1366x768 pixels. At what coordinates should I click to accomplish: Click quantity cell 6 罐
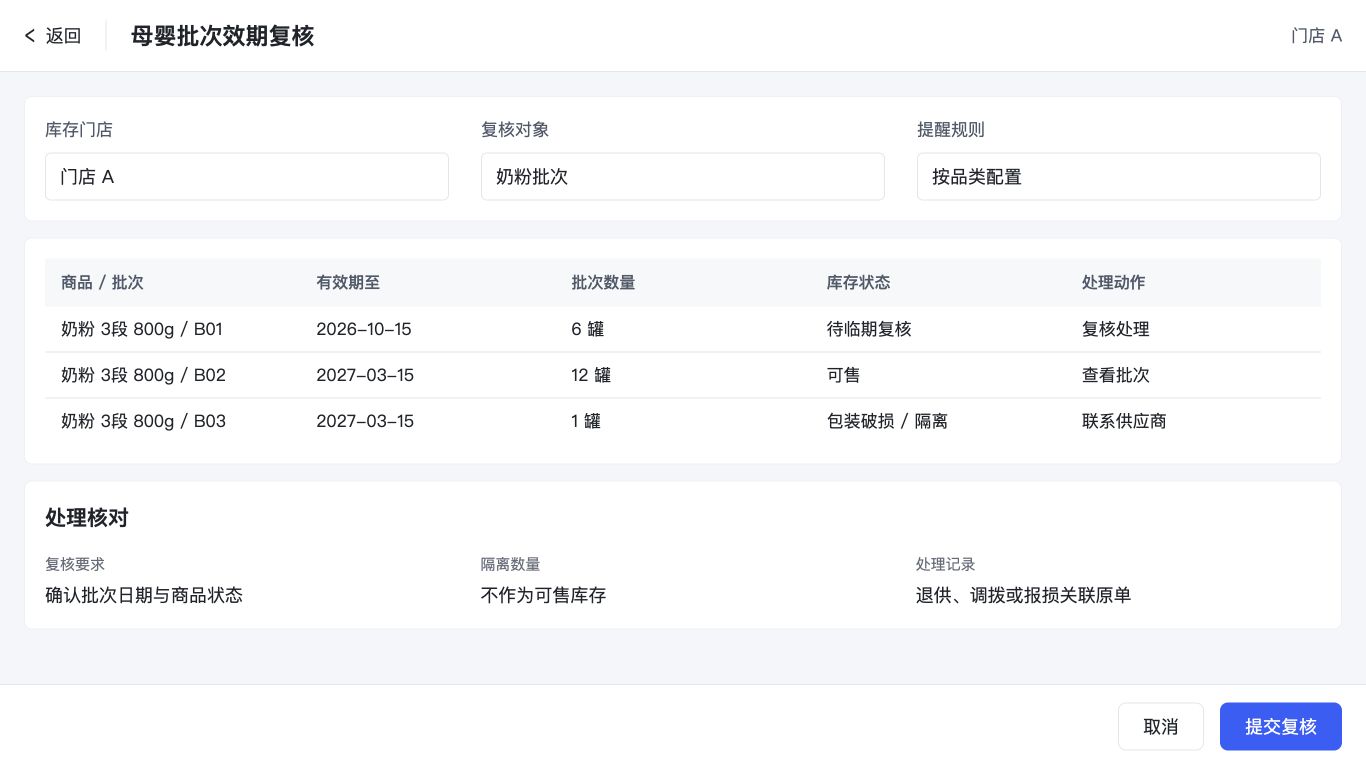point(588,329)
